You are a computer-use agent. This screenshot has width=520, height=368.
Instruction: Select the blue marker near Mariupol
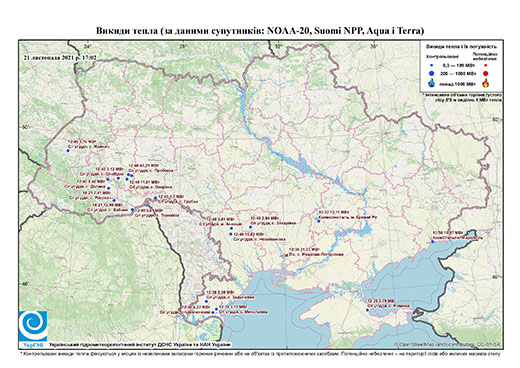433,242
